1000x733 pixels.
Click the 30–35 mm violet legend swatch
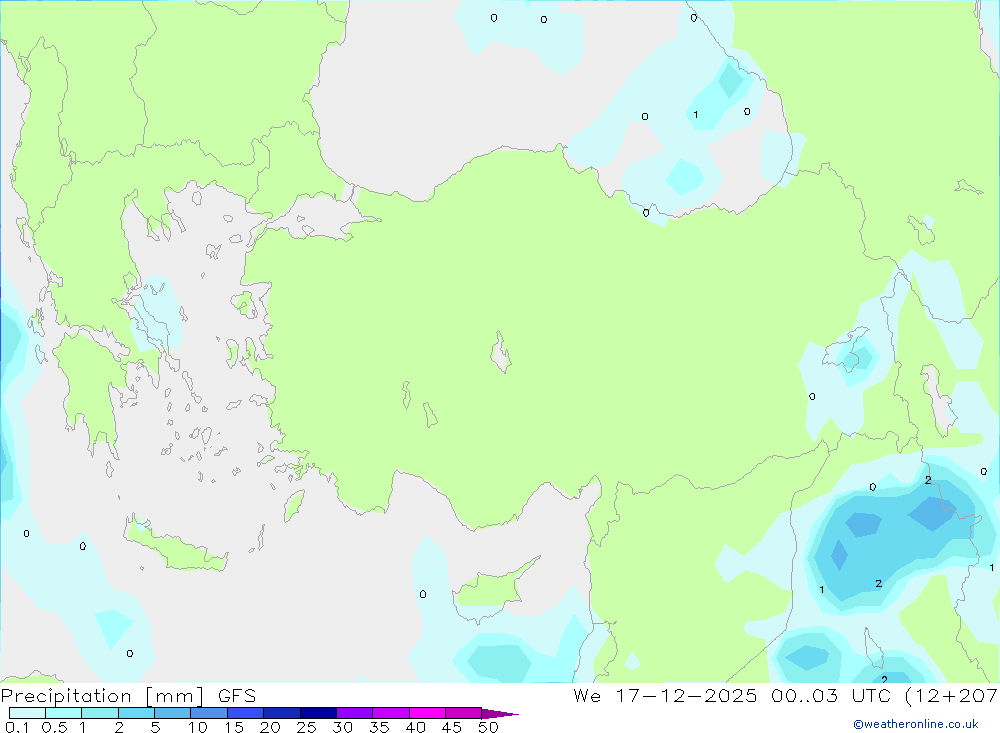tap(354, 713)
